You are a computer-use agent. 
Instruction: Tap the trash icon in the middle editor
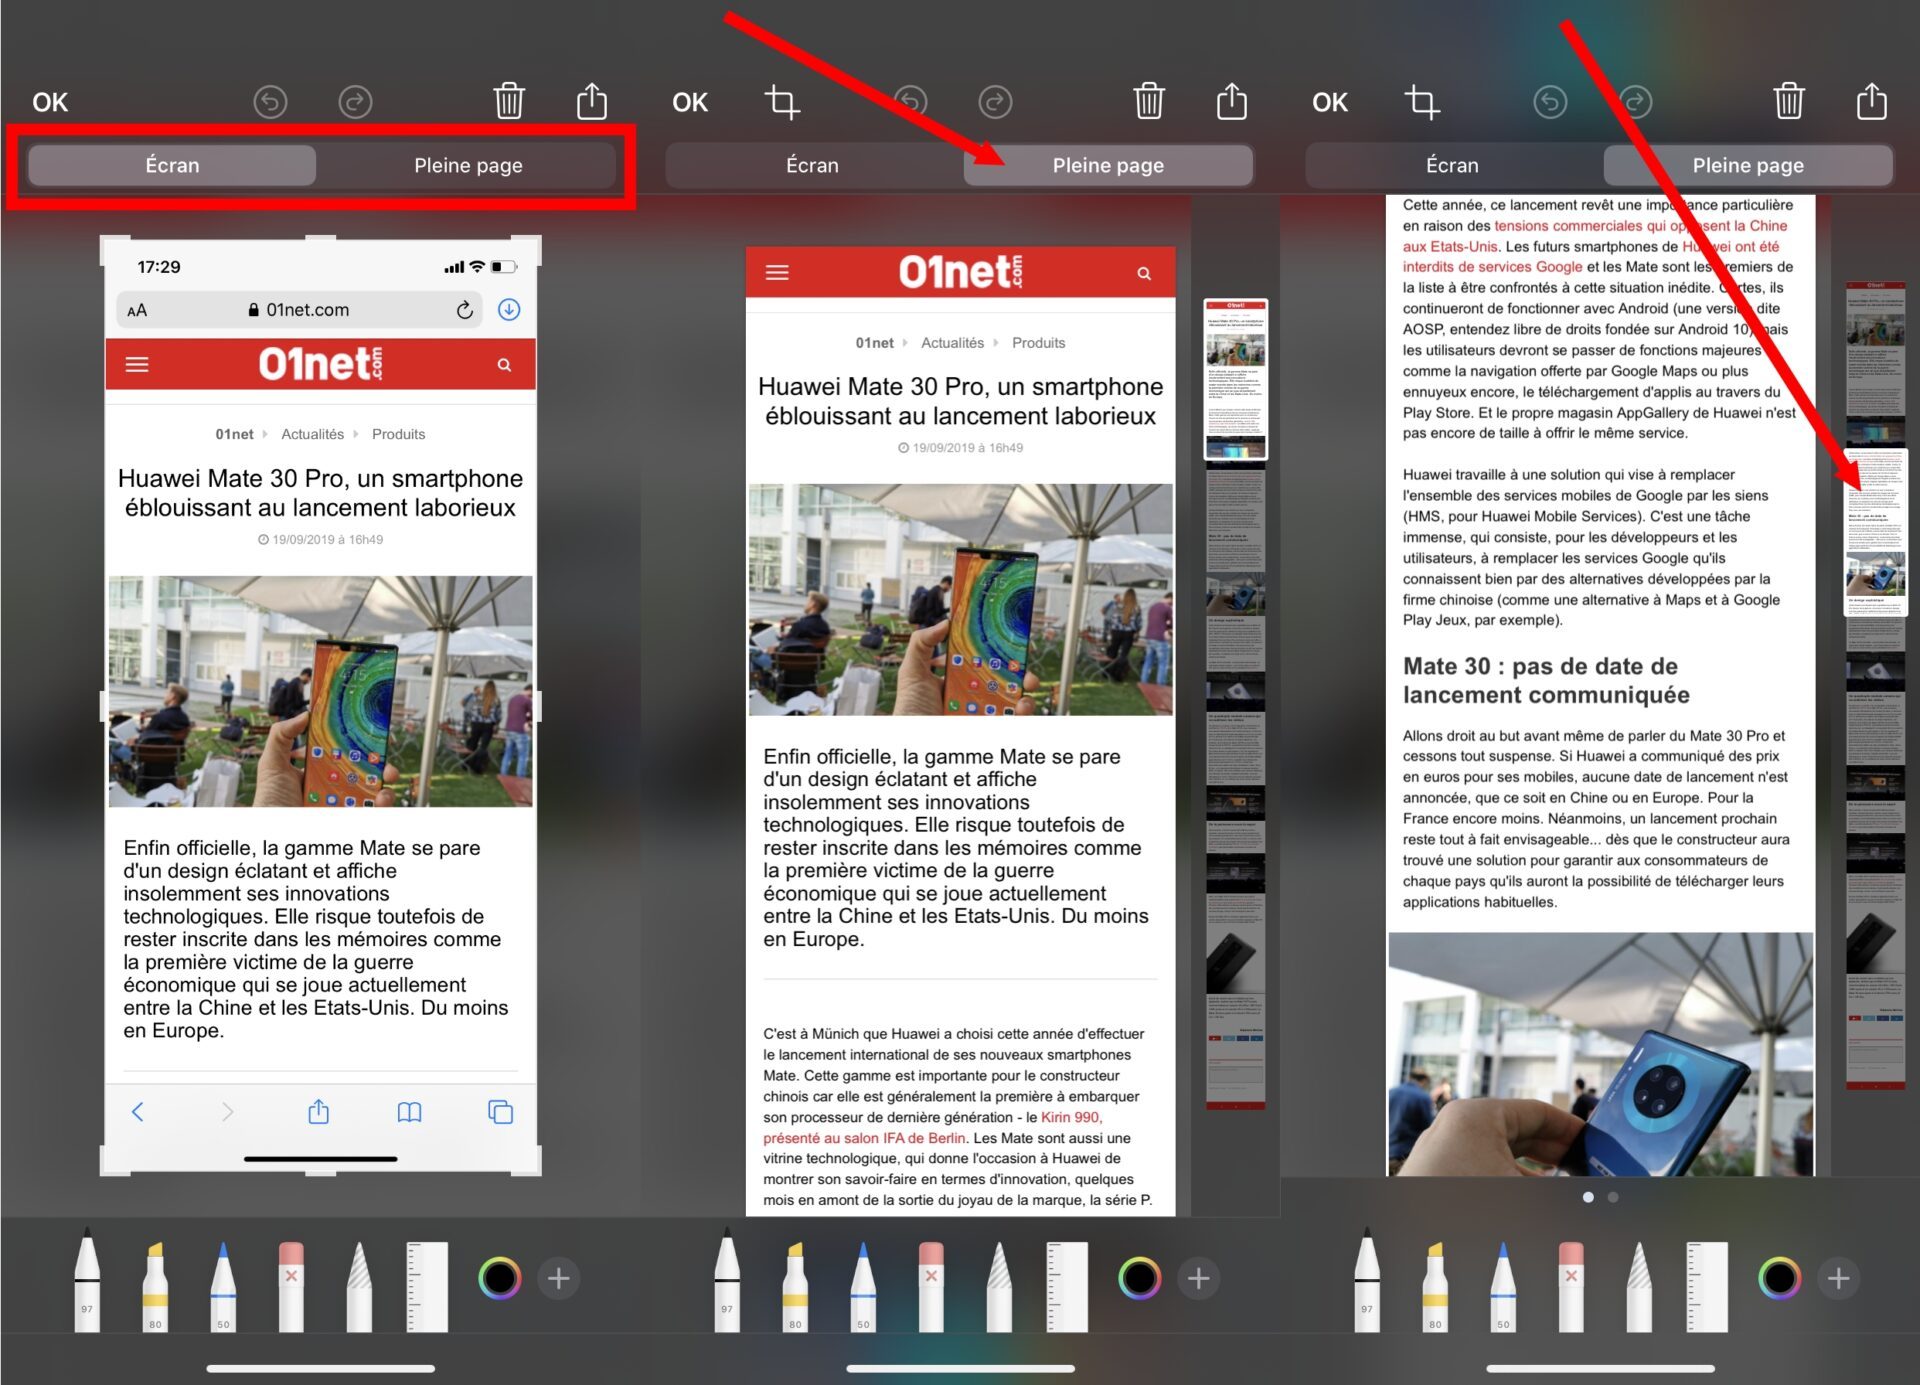coord(1149,101)
